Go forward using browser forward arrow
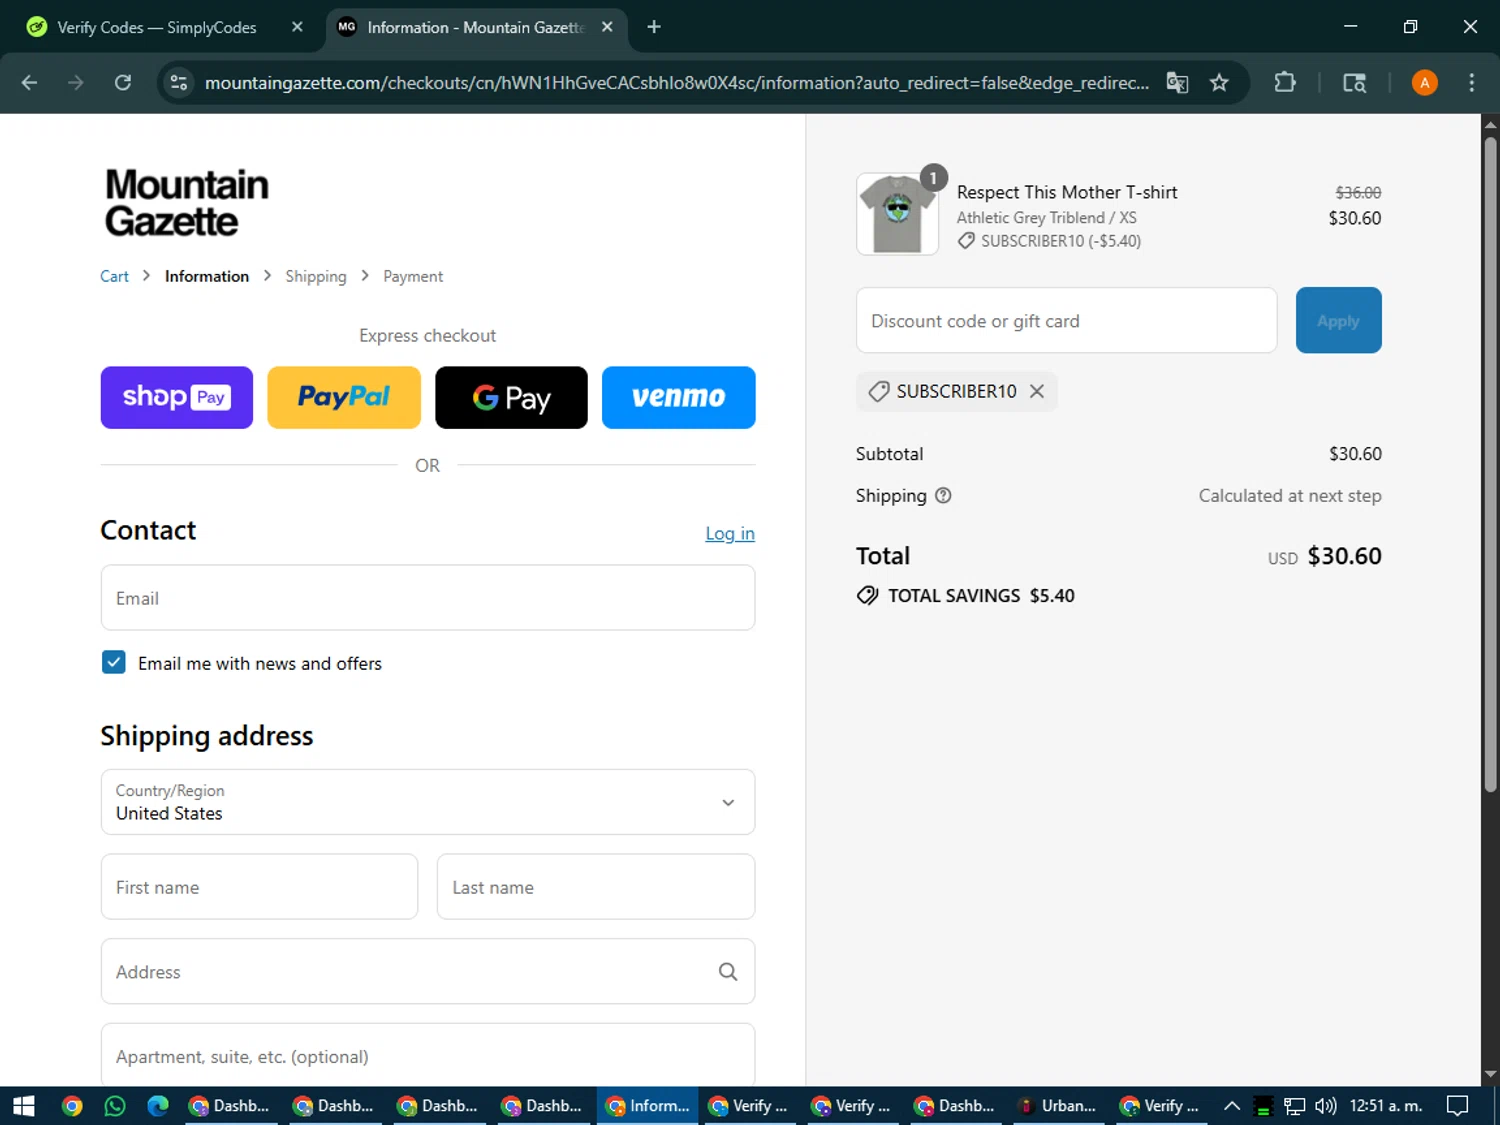Viewport: 1500px width, 1125px height. [x=76, y=83]
